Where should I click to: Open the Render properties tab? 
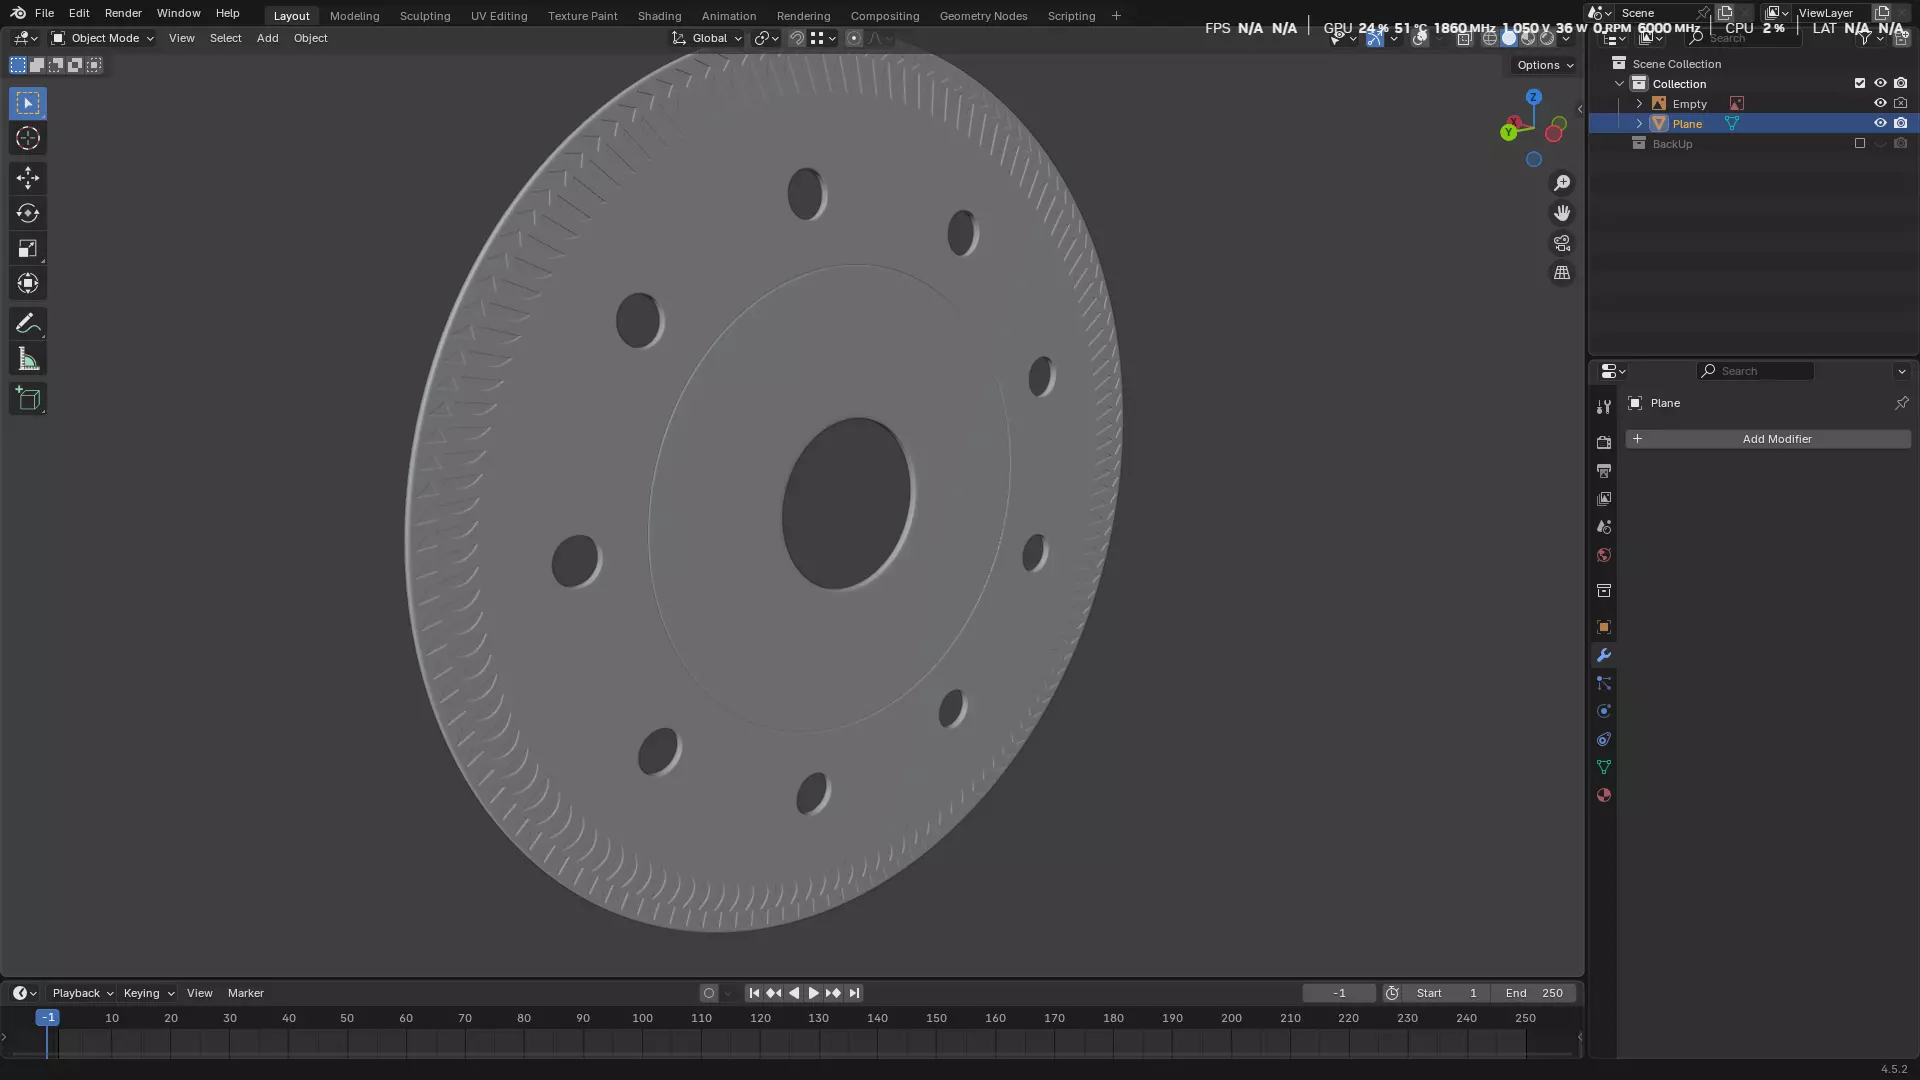(x=1604, y=442)
